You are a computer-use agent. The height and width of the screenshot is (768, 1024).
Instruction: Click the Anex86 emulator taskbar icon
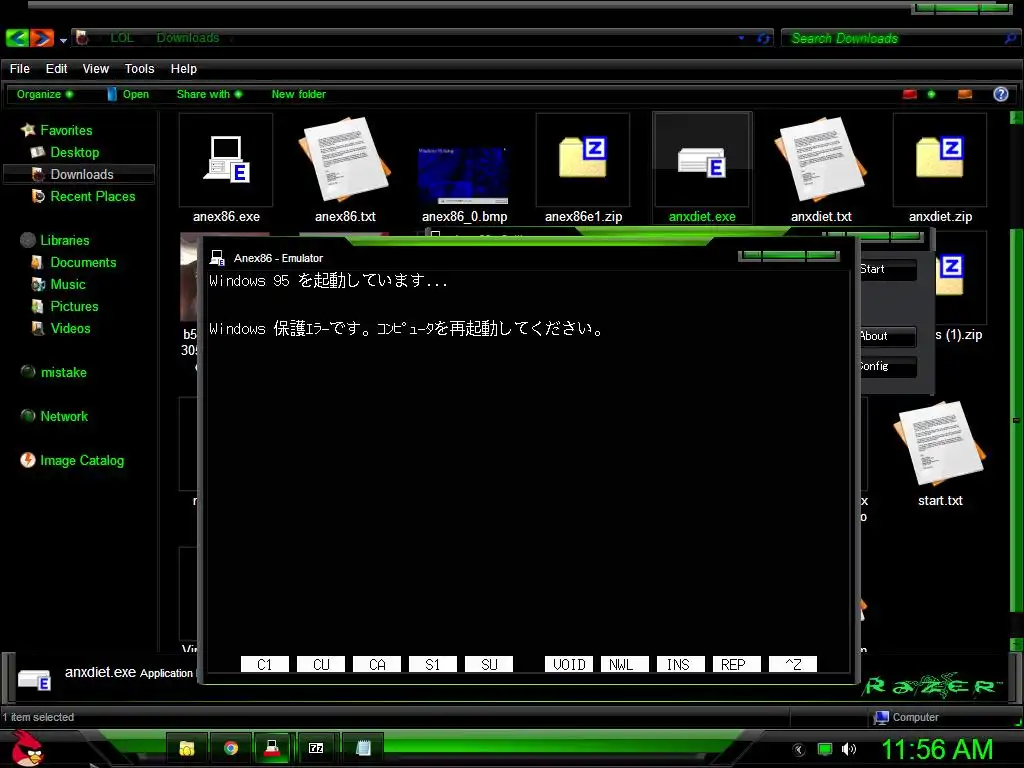point(273,748)
